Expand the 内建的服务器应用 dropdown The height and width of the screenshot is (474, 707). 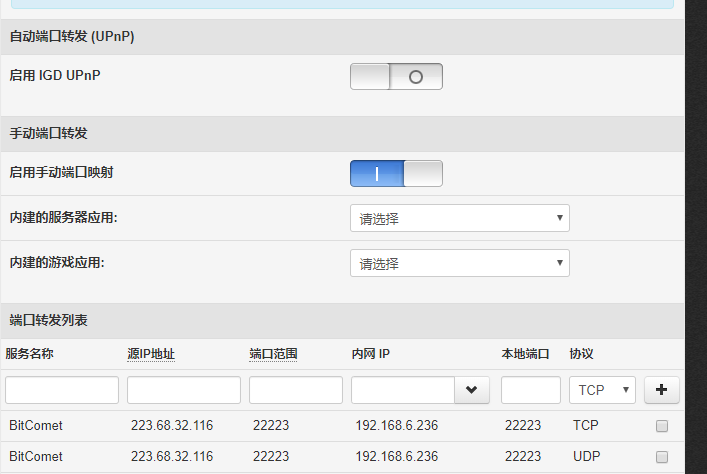point(459,218)
